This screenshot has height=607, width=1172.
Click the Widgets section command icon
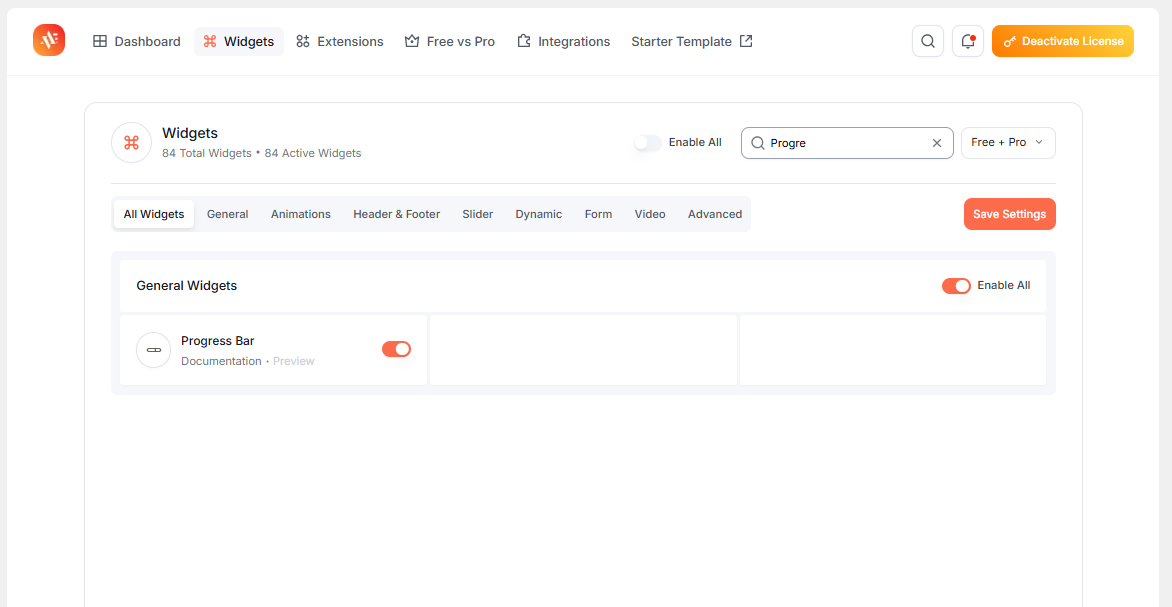132,143
